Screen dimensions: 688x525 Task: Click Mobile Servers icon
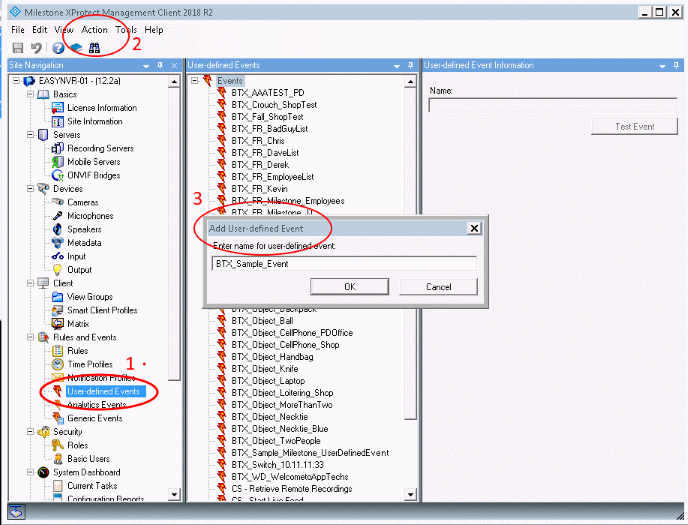tap(57, 162)
